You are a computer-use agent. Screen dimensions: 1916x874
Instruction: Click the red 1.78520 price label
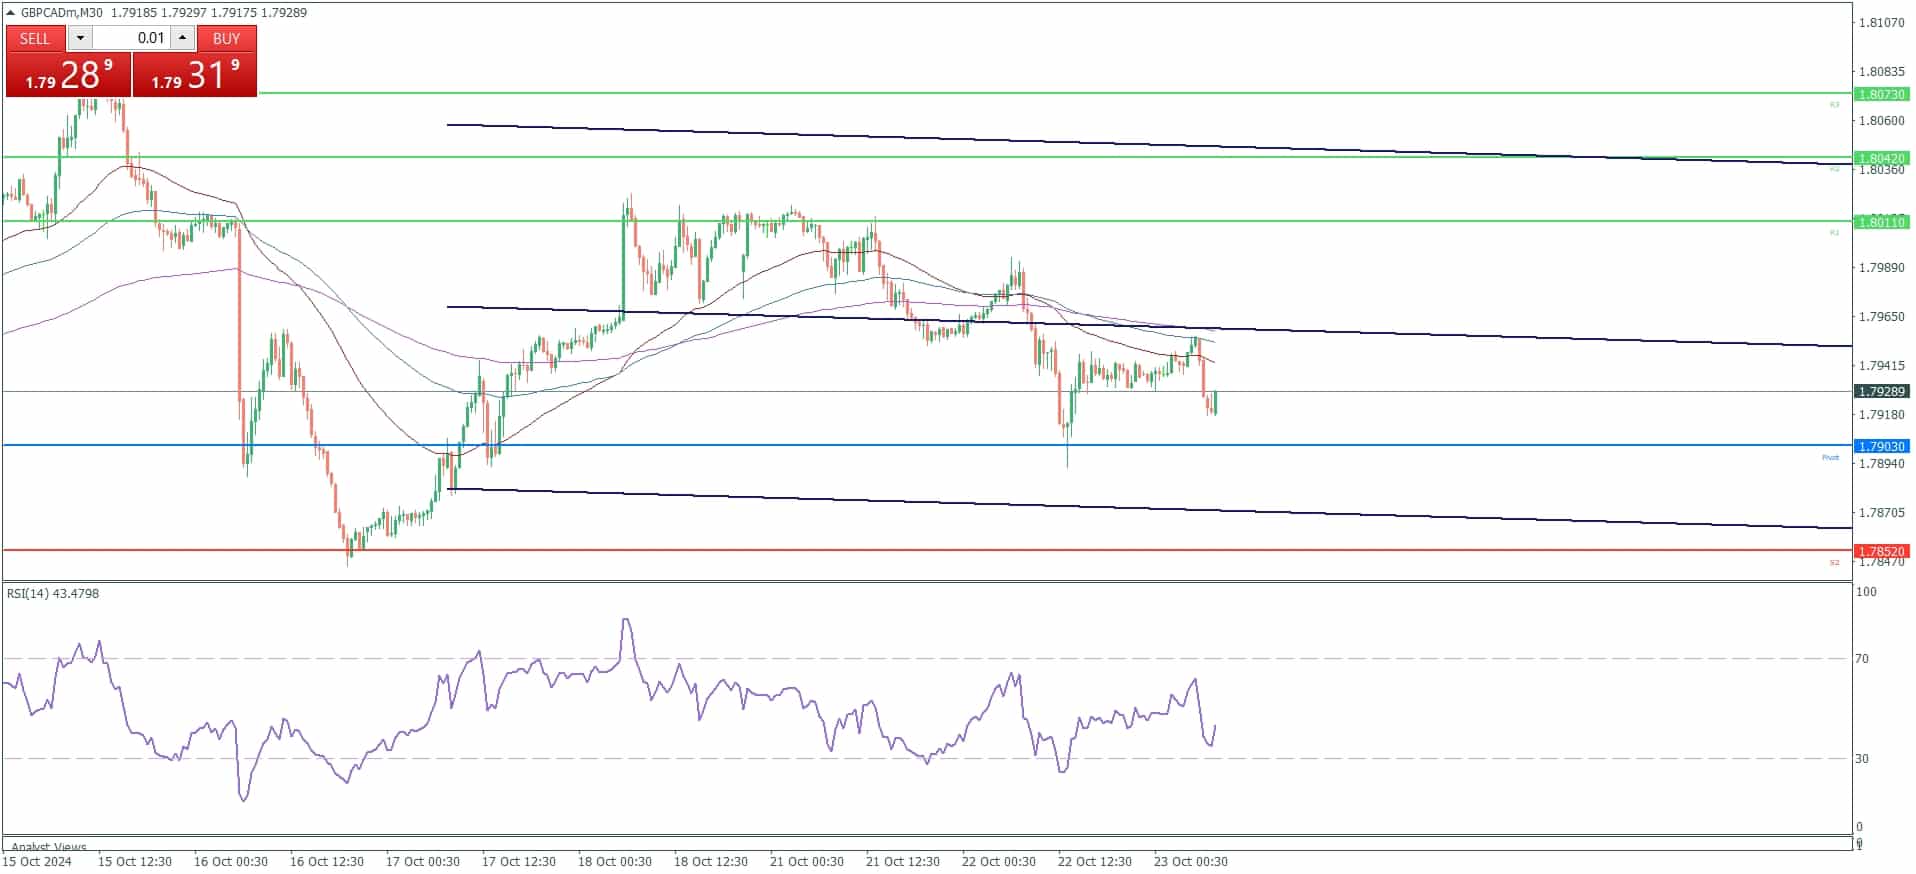pos(1881,551)
